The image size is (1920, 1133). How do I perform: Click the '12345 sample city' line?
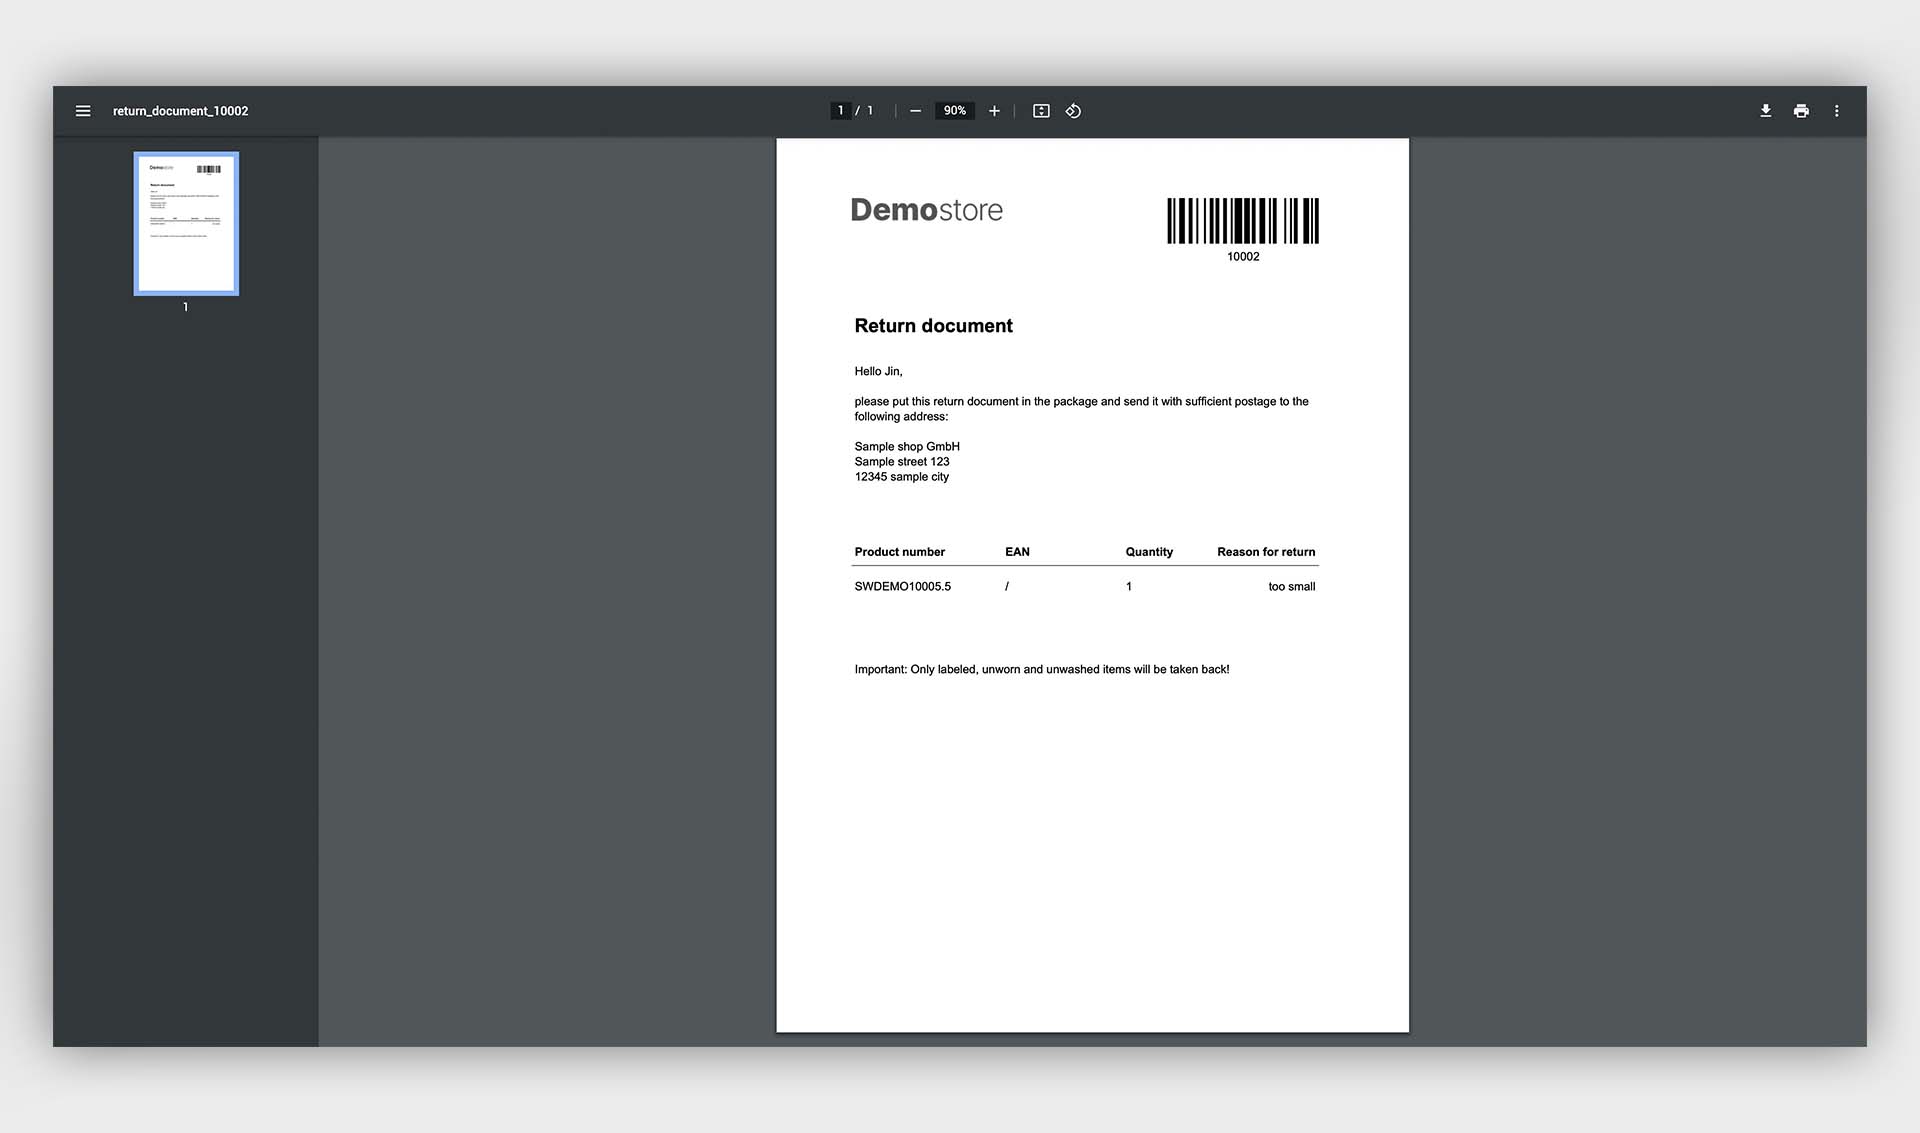902,477
